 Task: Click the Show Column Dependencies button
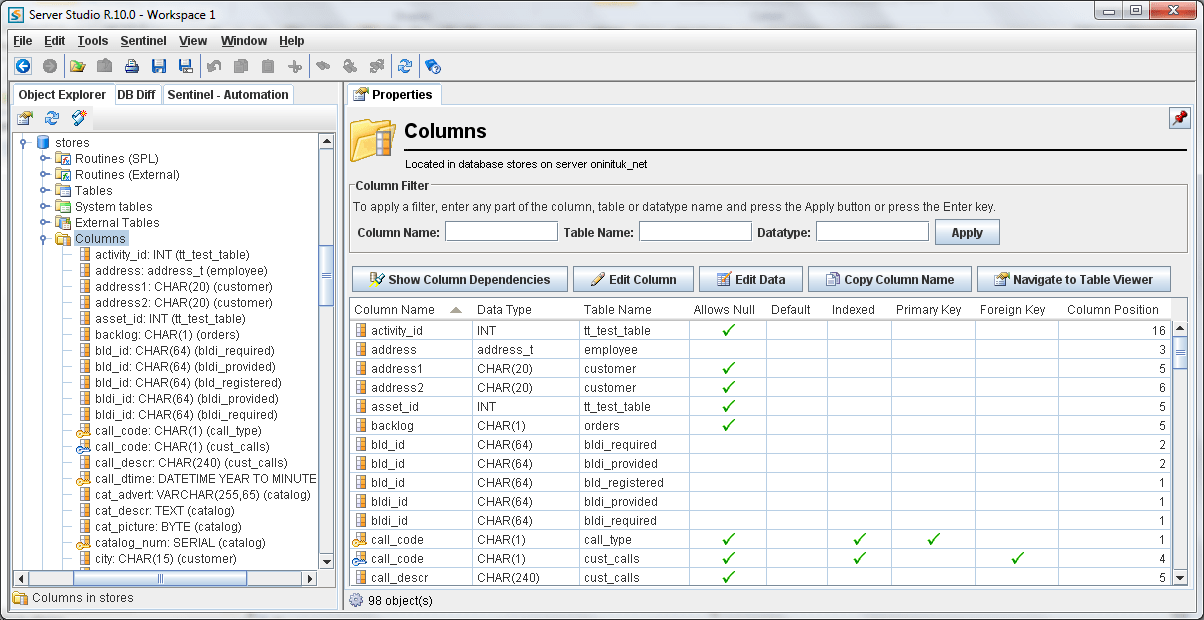(459, 280)
